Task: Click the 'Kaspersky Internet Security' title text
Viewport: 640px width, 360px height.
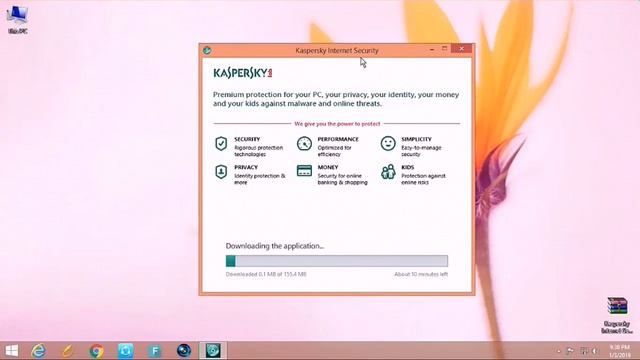Action: [337, 51]
